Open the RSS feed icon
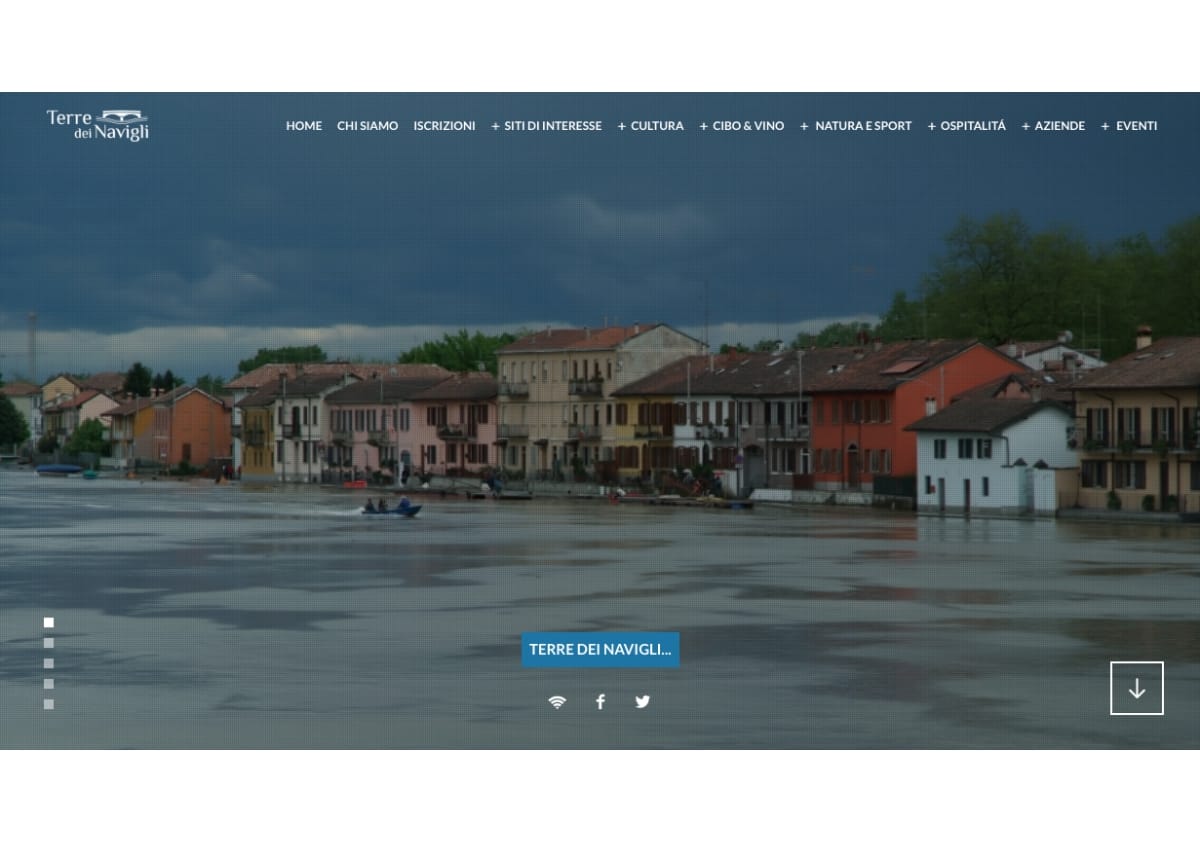1200x843 pixels. (557, 702)
